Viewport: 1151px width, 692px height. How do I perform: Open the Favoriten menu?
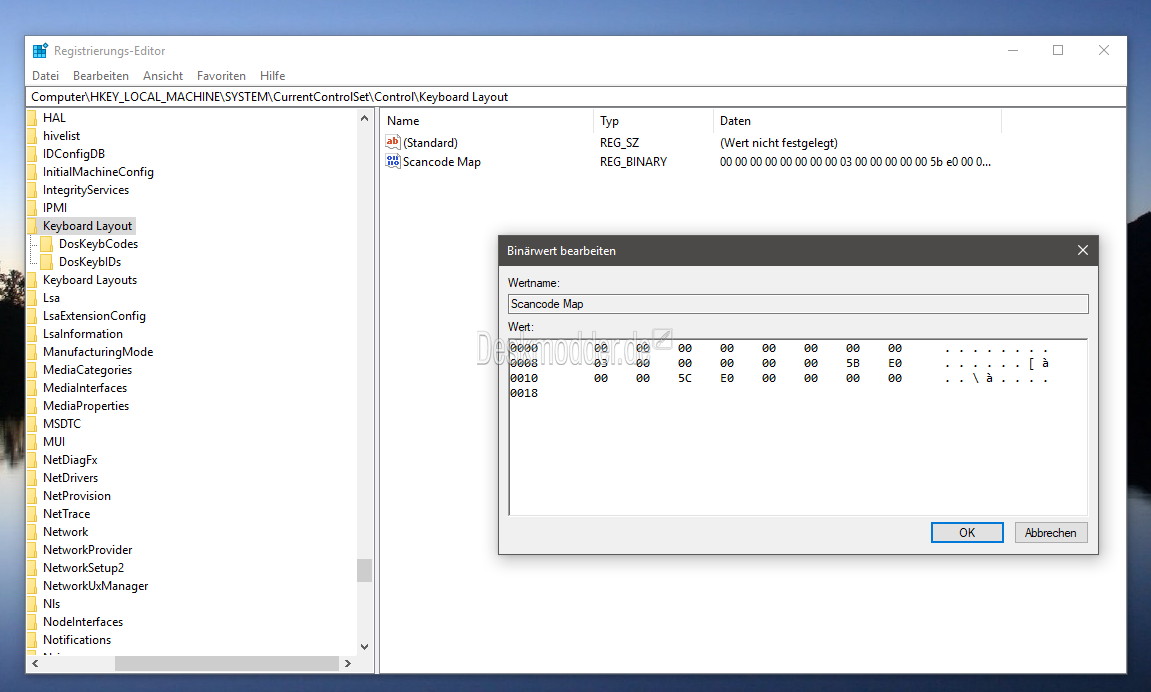(x=221, y=76)
